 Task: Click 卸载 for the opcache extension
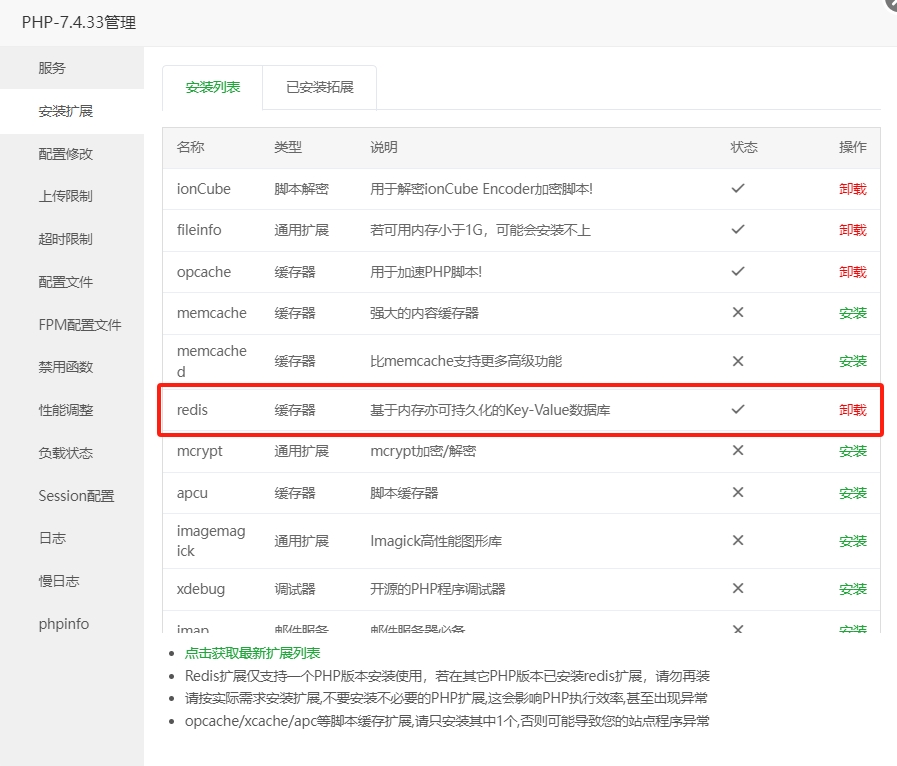pyautogui.click(x=852, y=272)
